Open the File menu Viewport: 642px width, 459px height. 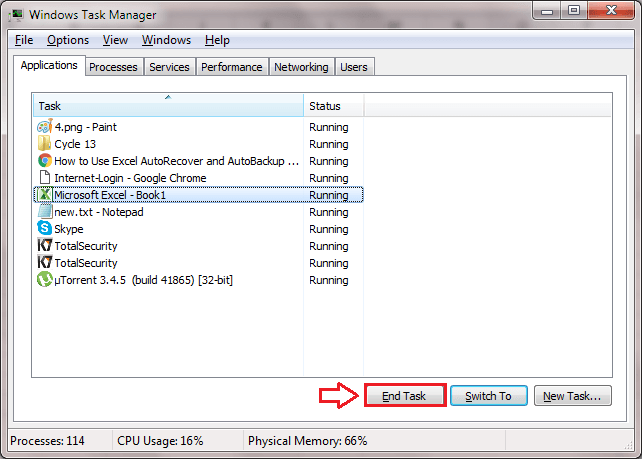coord(24,40)
